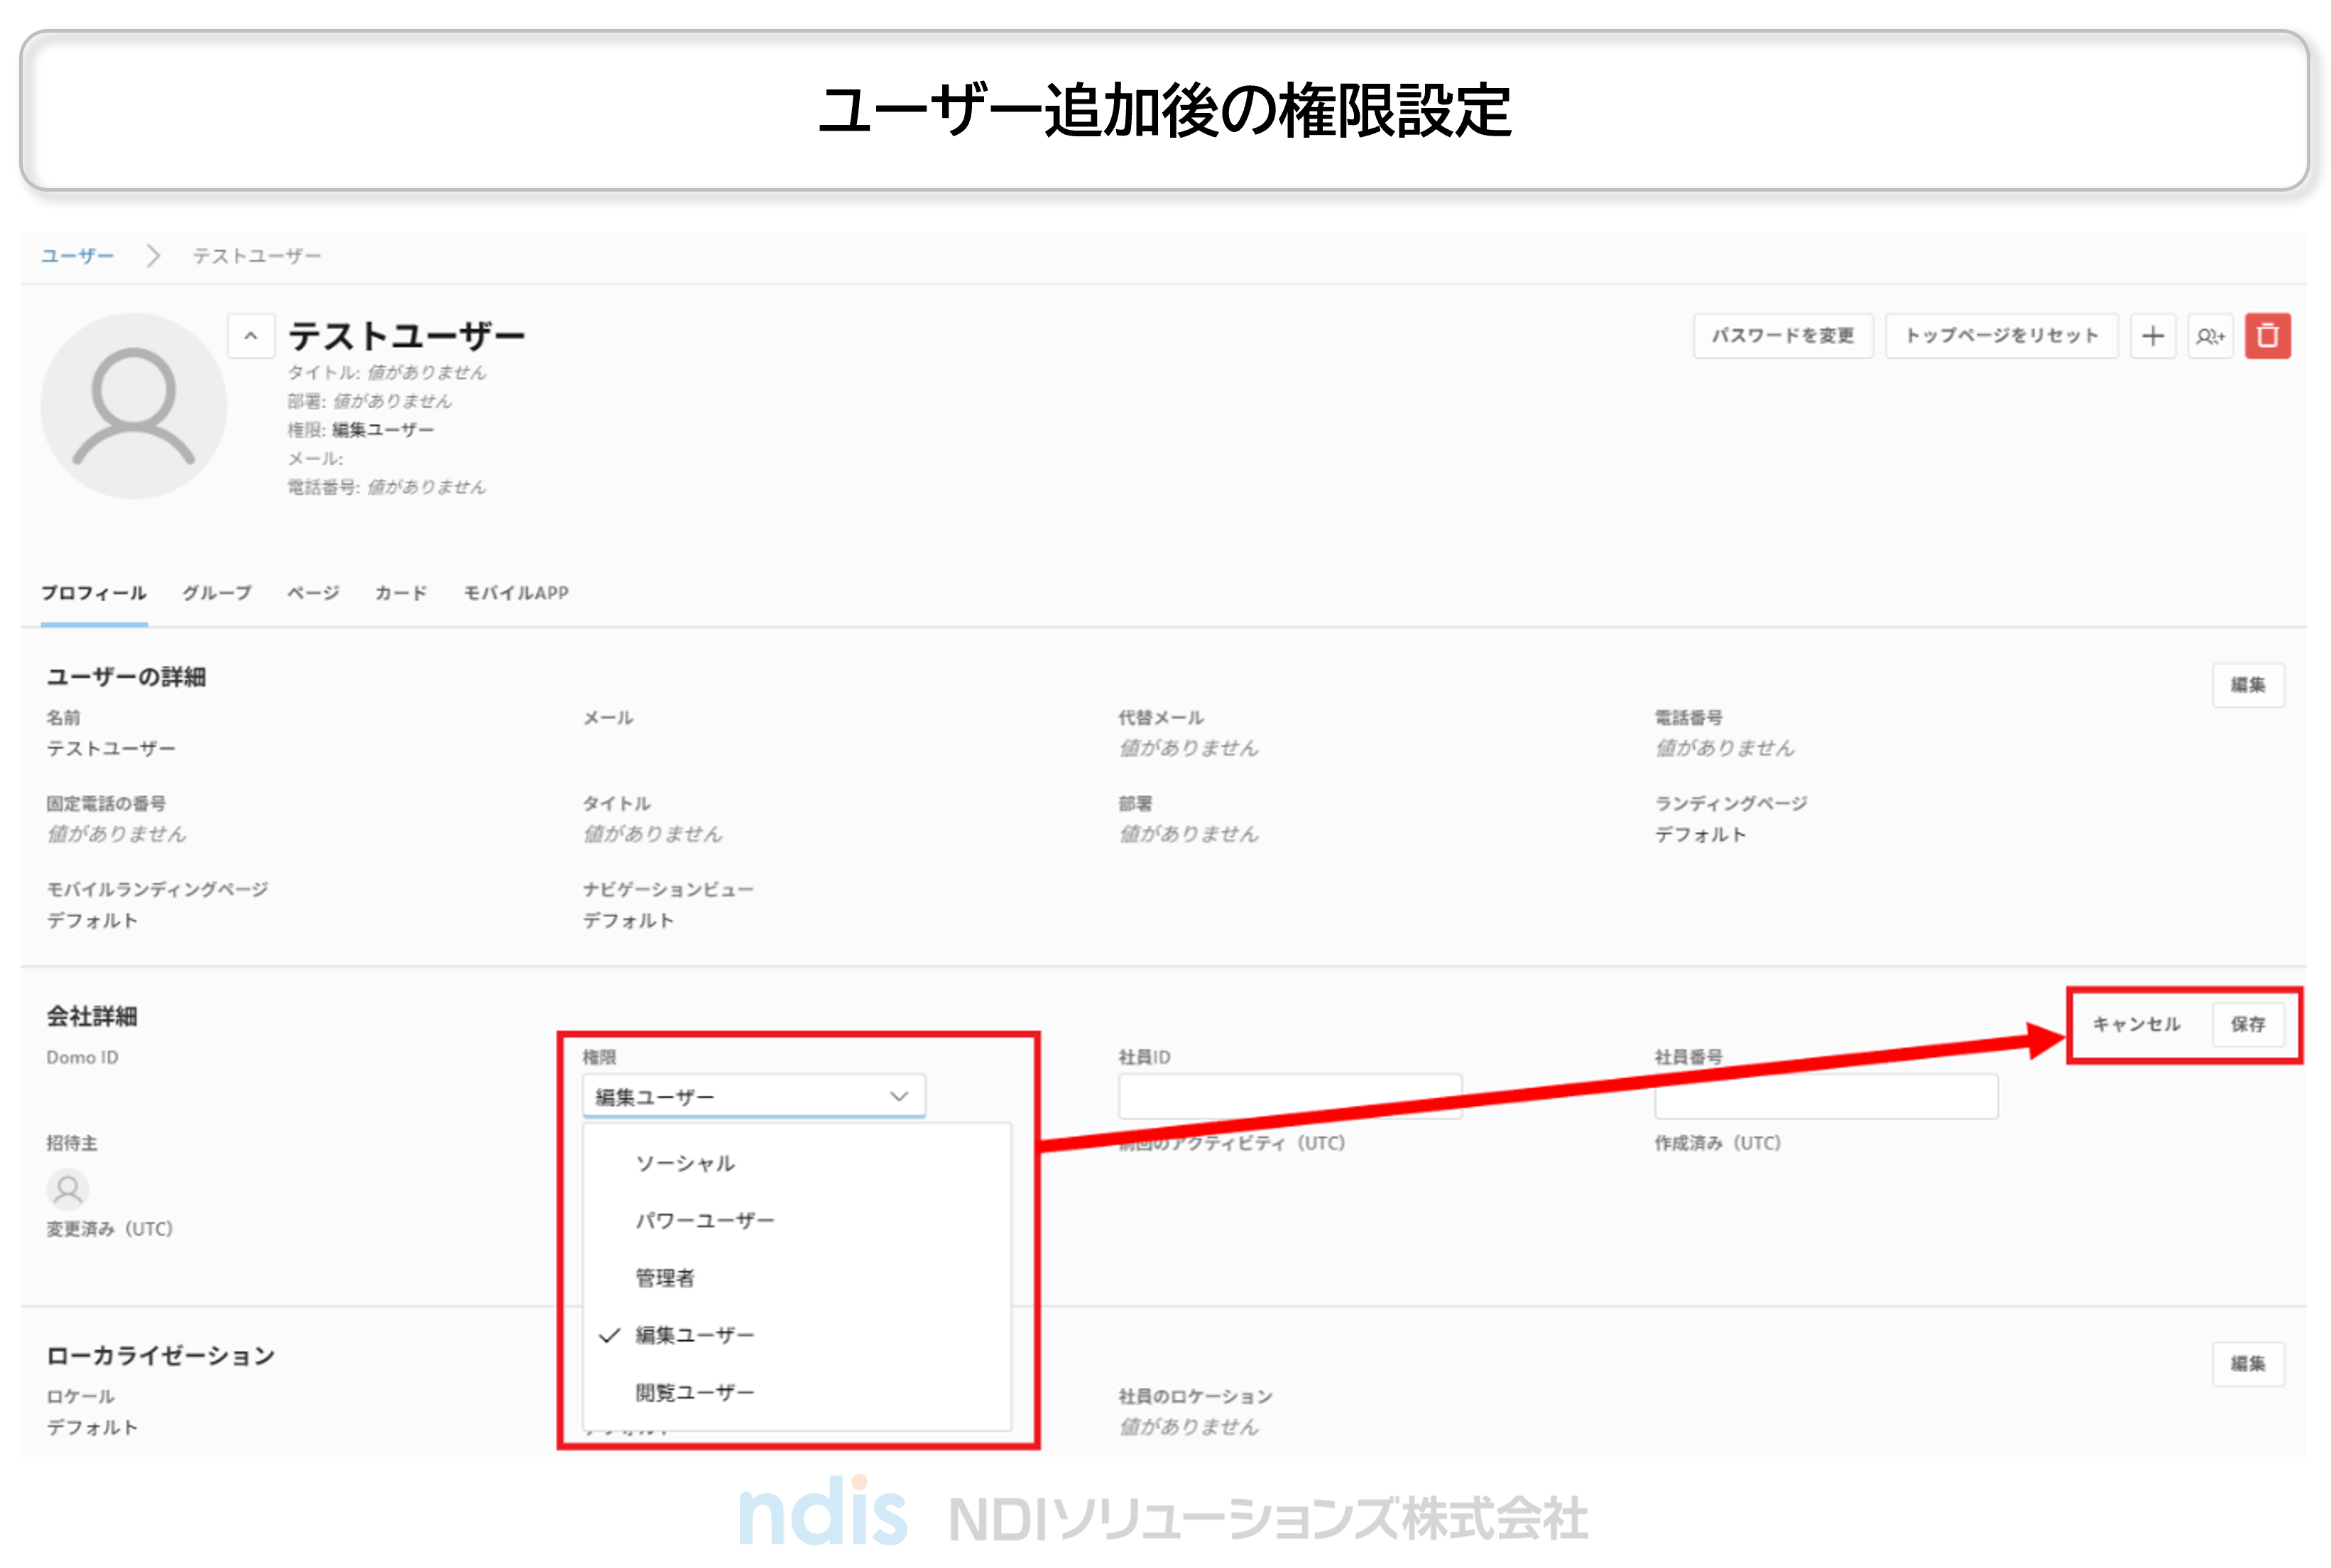The width and height of the screenshot is (2331, 1568).
Task: Click the red trash delete user icon
Action: [x=2267, y=336]
